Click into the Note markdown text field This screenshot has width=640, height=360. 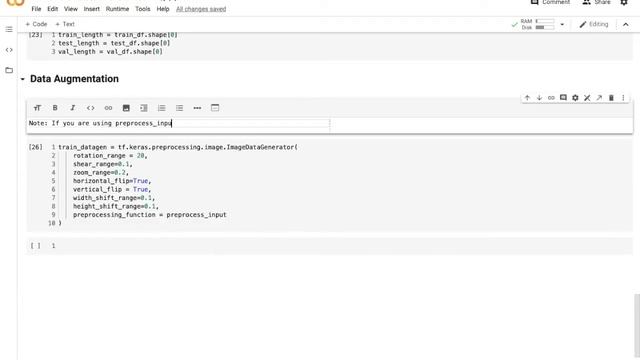178,123
